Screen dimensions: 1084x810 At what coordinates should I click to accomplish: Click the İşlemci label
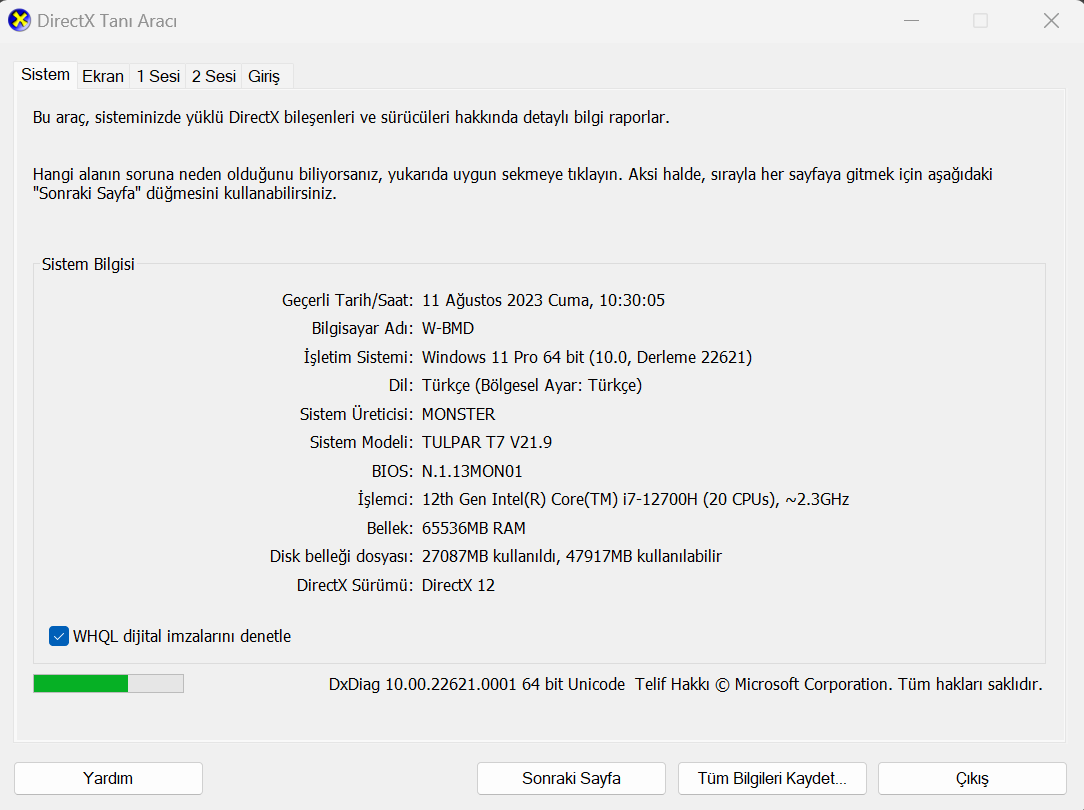click(385, 499)
